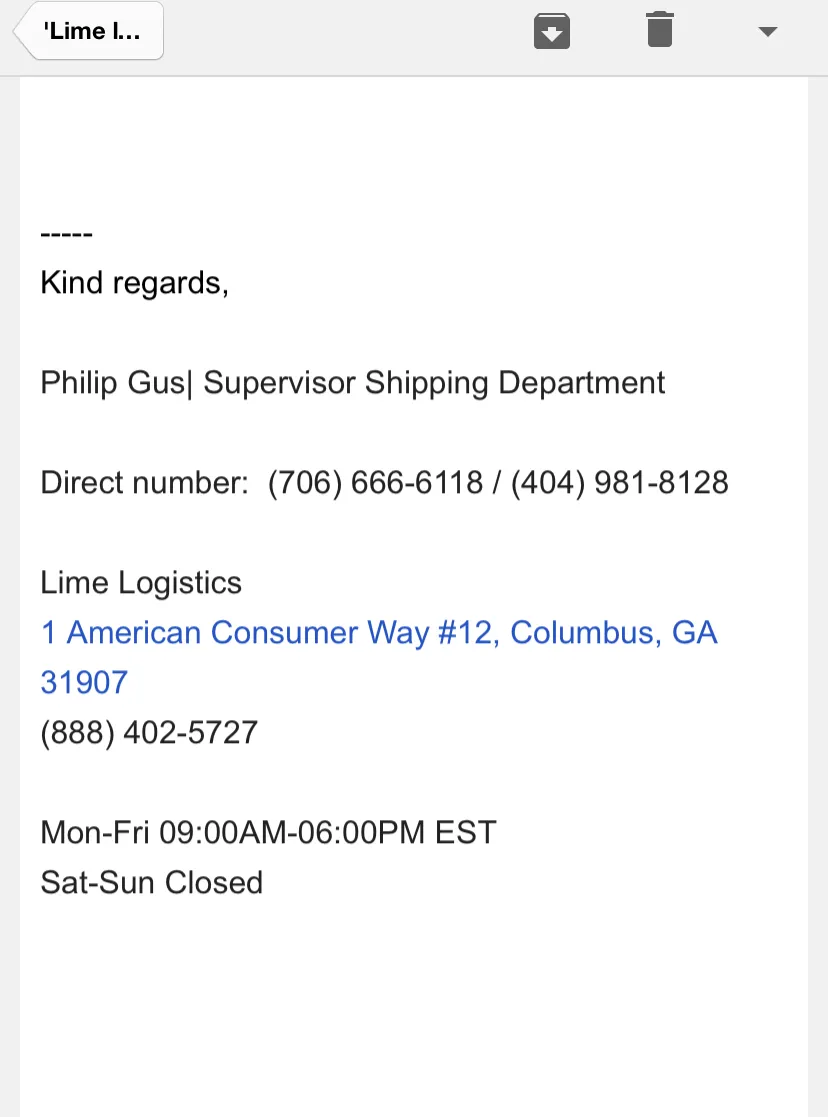
Task: Click the blank area below Sat-Sun Closed
Action: click(x=413, y=1004)
